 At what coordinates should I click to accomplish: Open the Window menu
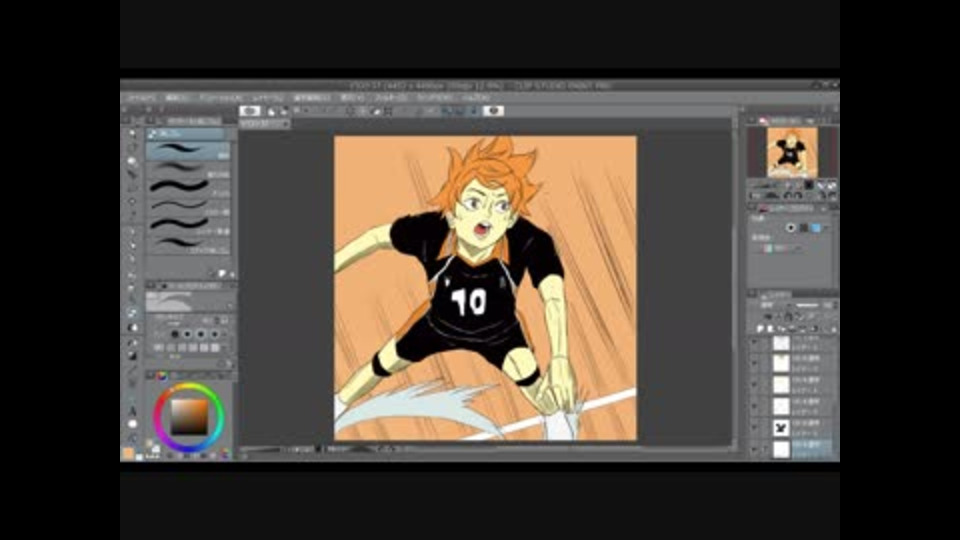pos(435,98)
